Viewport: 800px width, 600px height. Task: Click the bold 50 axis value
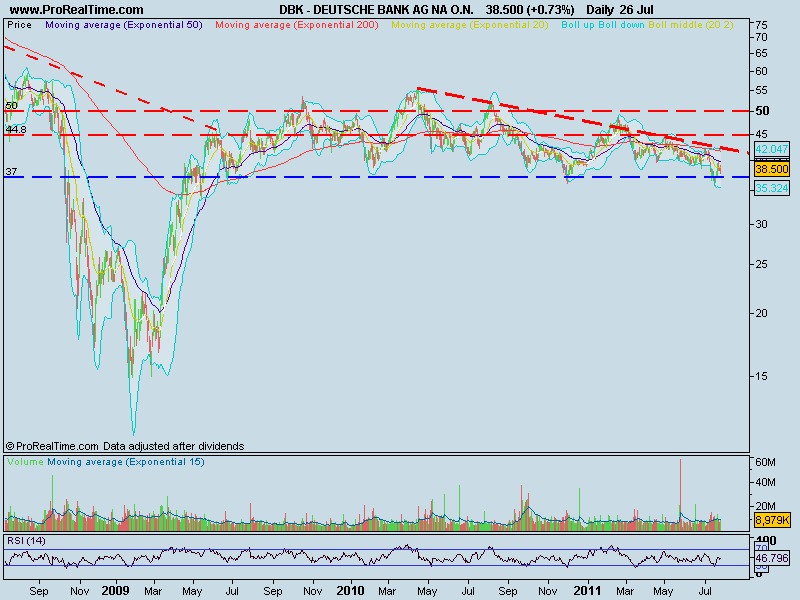pyautogui.click(x=762, y=111)
